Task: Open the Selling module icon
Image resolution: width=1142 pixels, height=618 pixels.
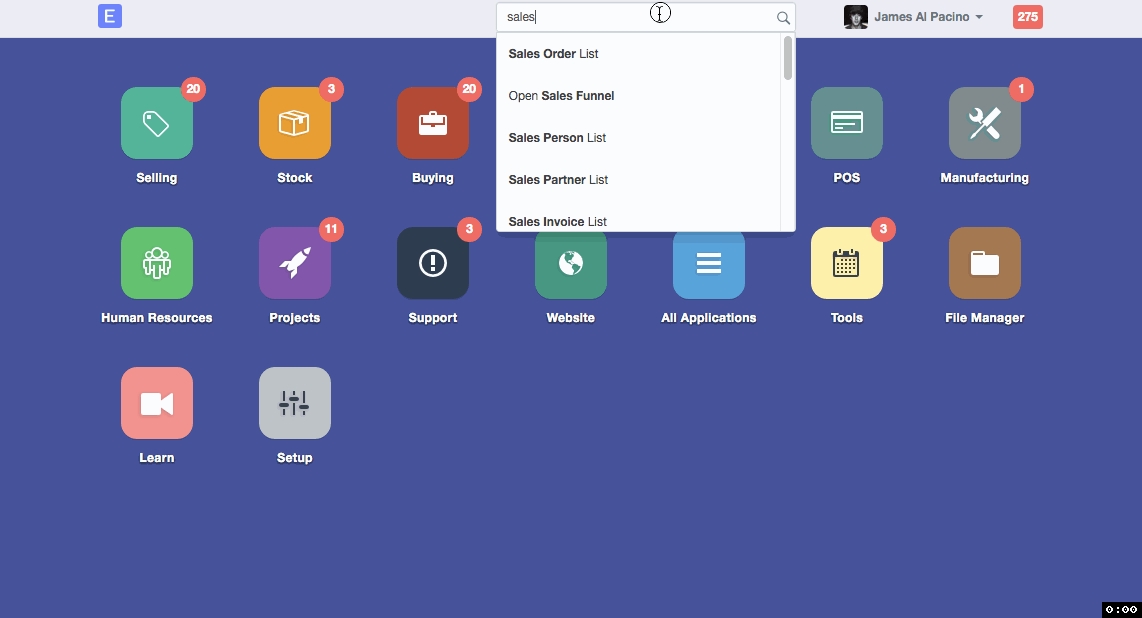Action: click(157, 123)
